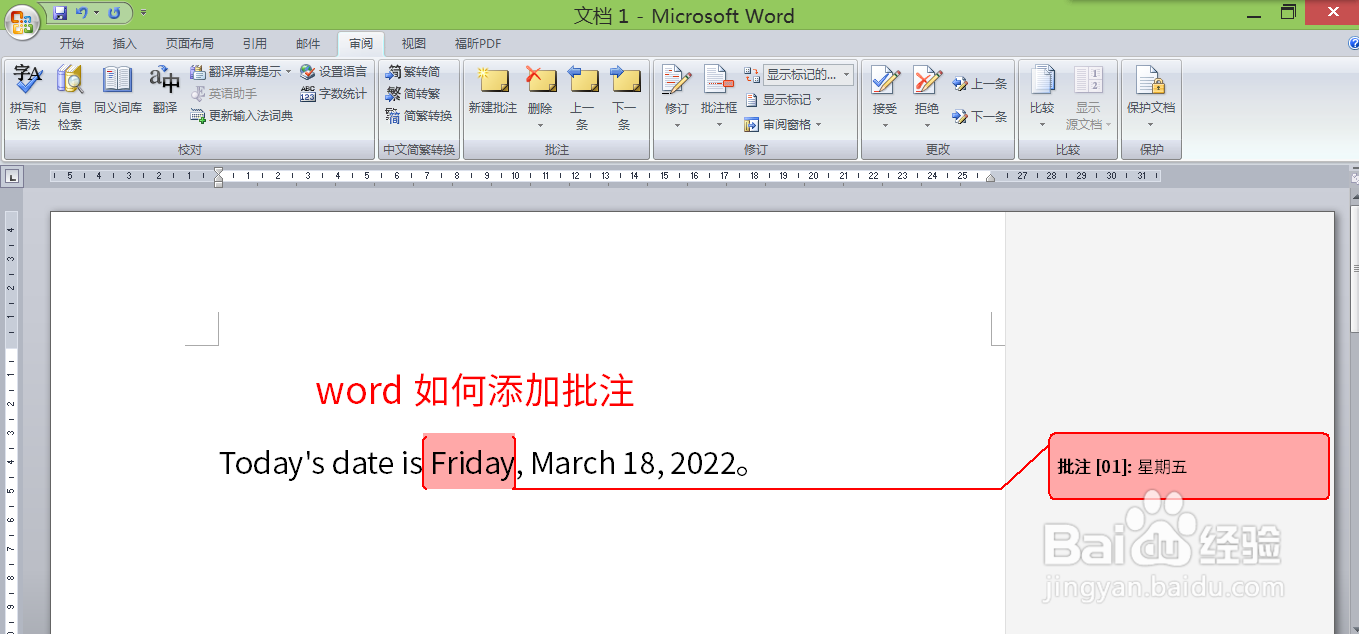Open the 页面布局 tab

(190, 44)
